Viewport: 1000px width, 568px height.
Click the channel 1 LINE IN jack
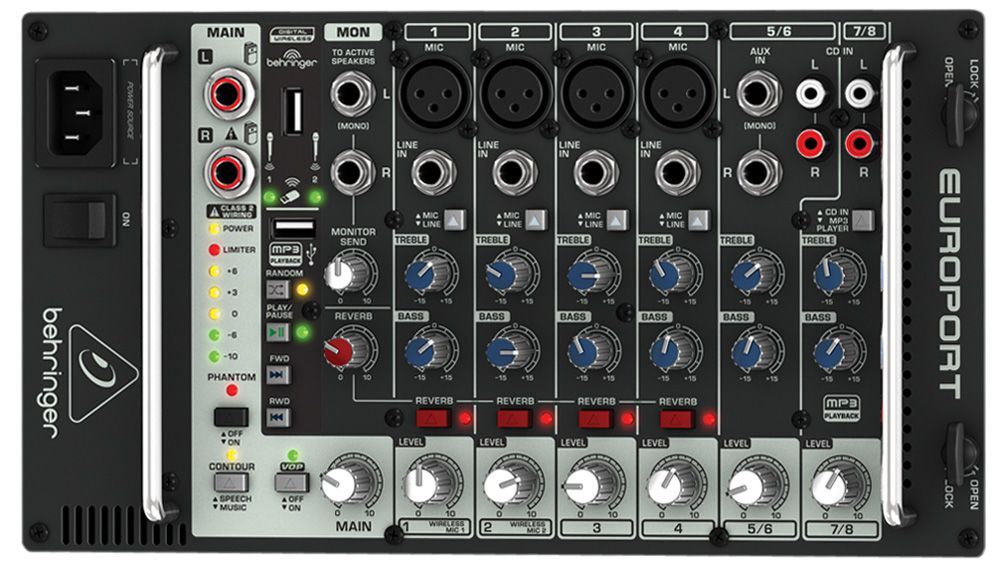[x=433, y=172]
